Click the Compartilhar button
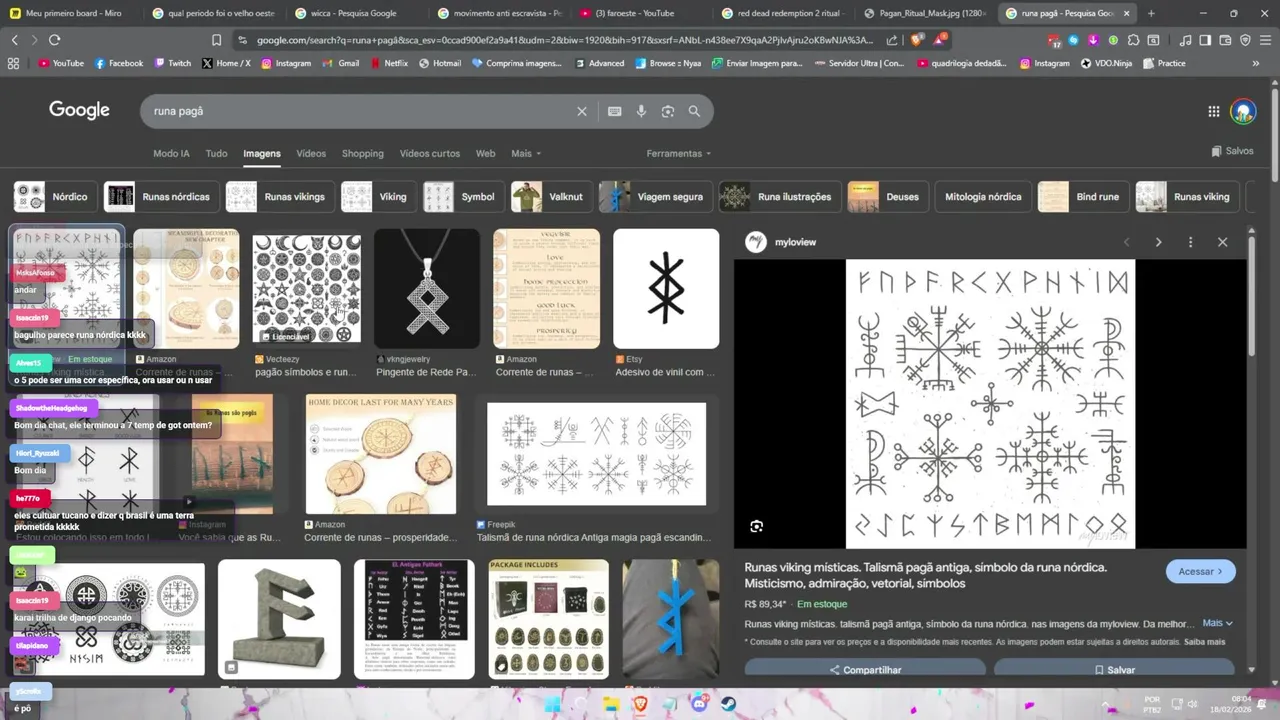Image resolution: width=1280 pixels, height=720 pixels. 865,670
